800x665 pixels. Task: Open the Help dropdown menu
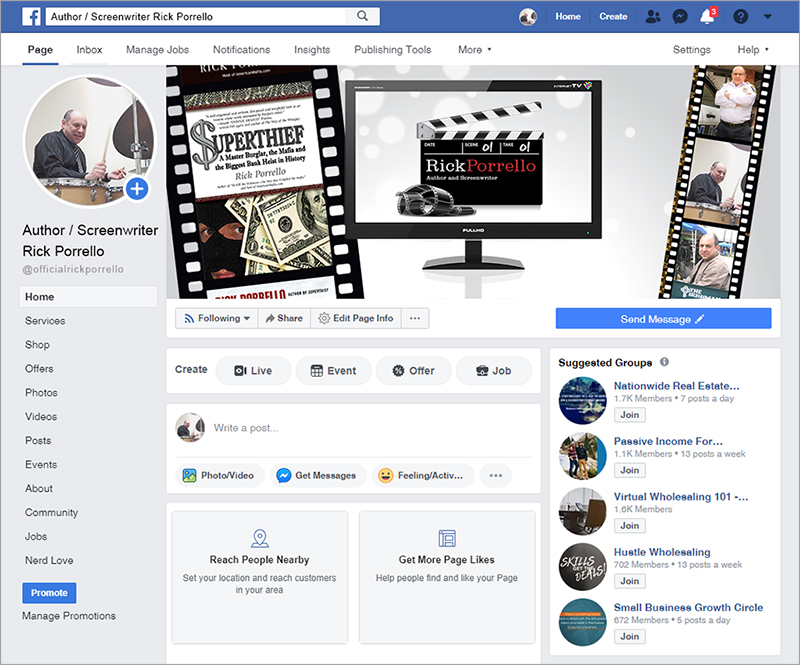(753, 49)
